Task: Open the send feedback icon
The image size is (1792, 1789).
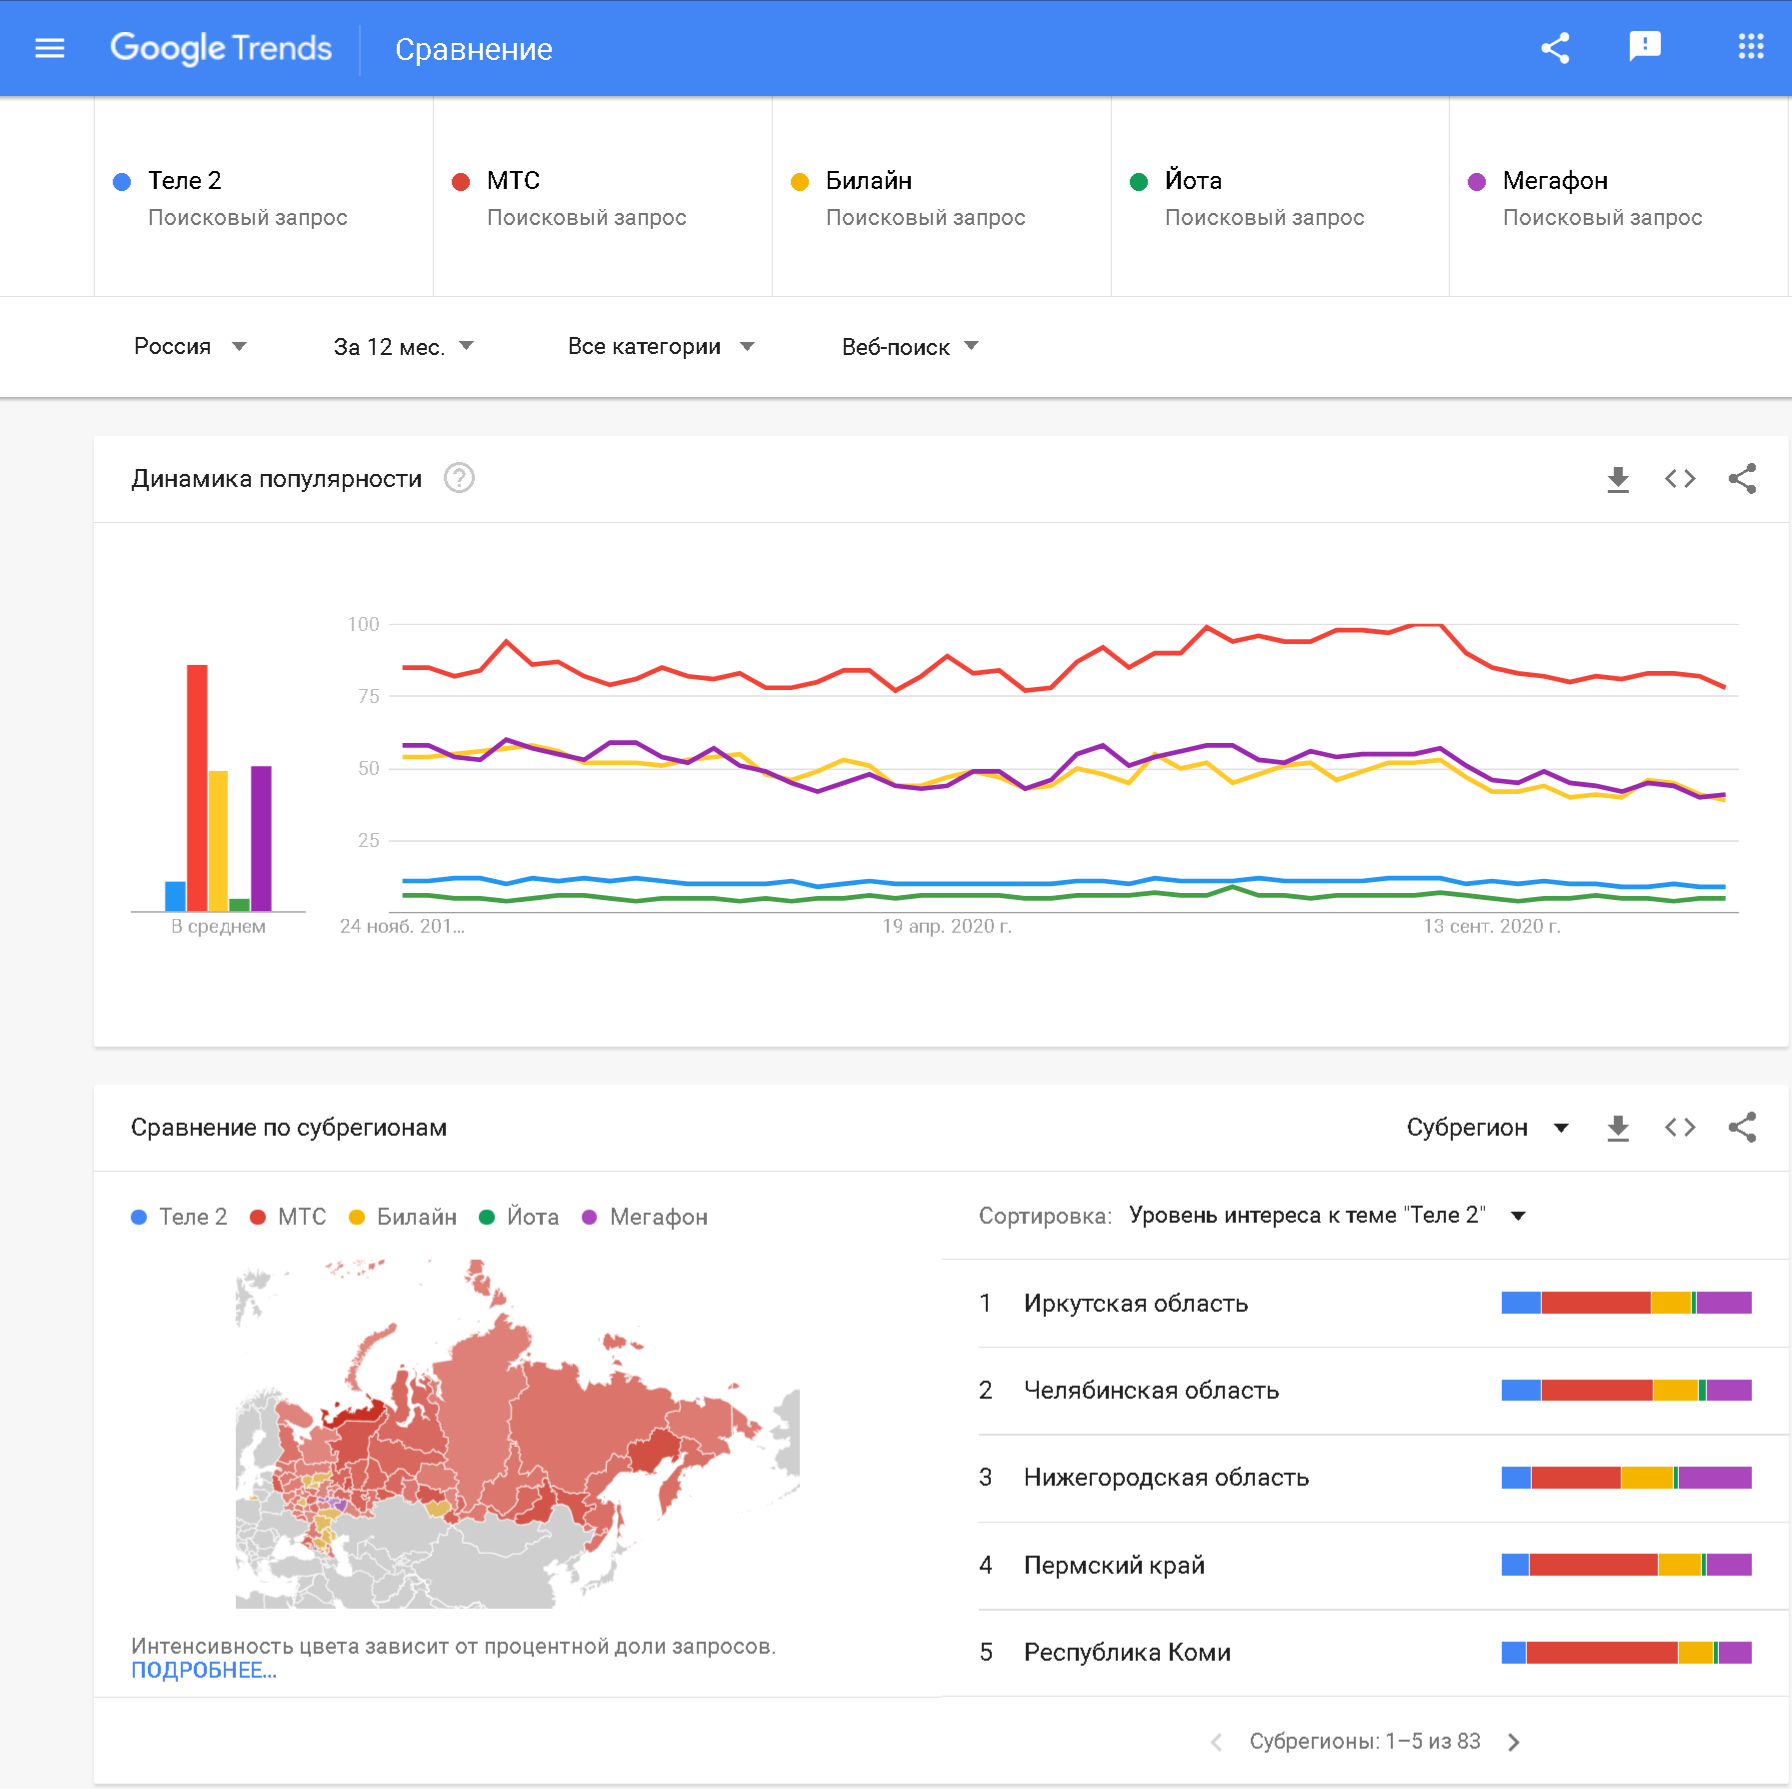Action: pos(1644,46)
